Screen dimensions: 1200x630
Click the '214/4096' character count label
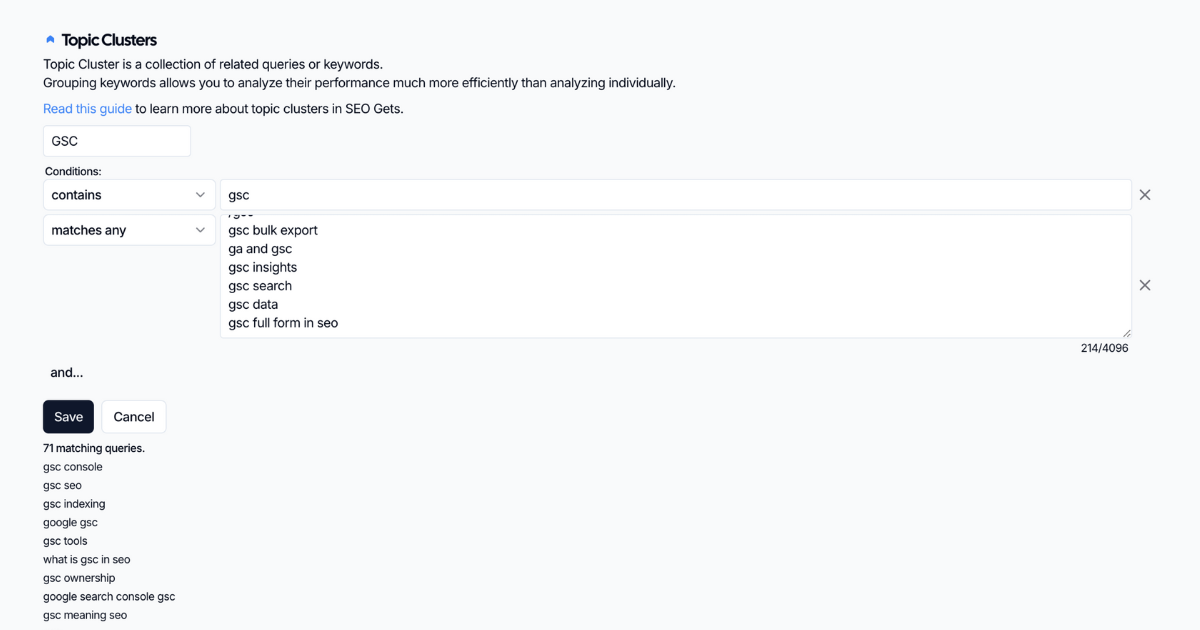tap(1103, 348)
